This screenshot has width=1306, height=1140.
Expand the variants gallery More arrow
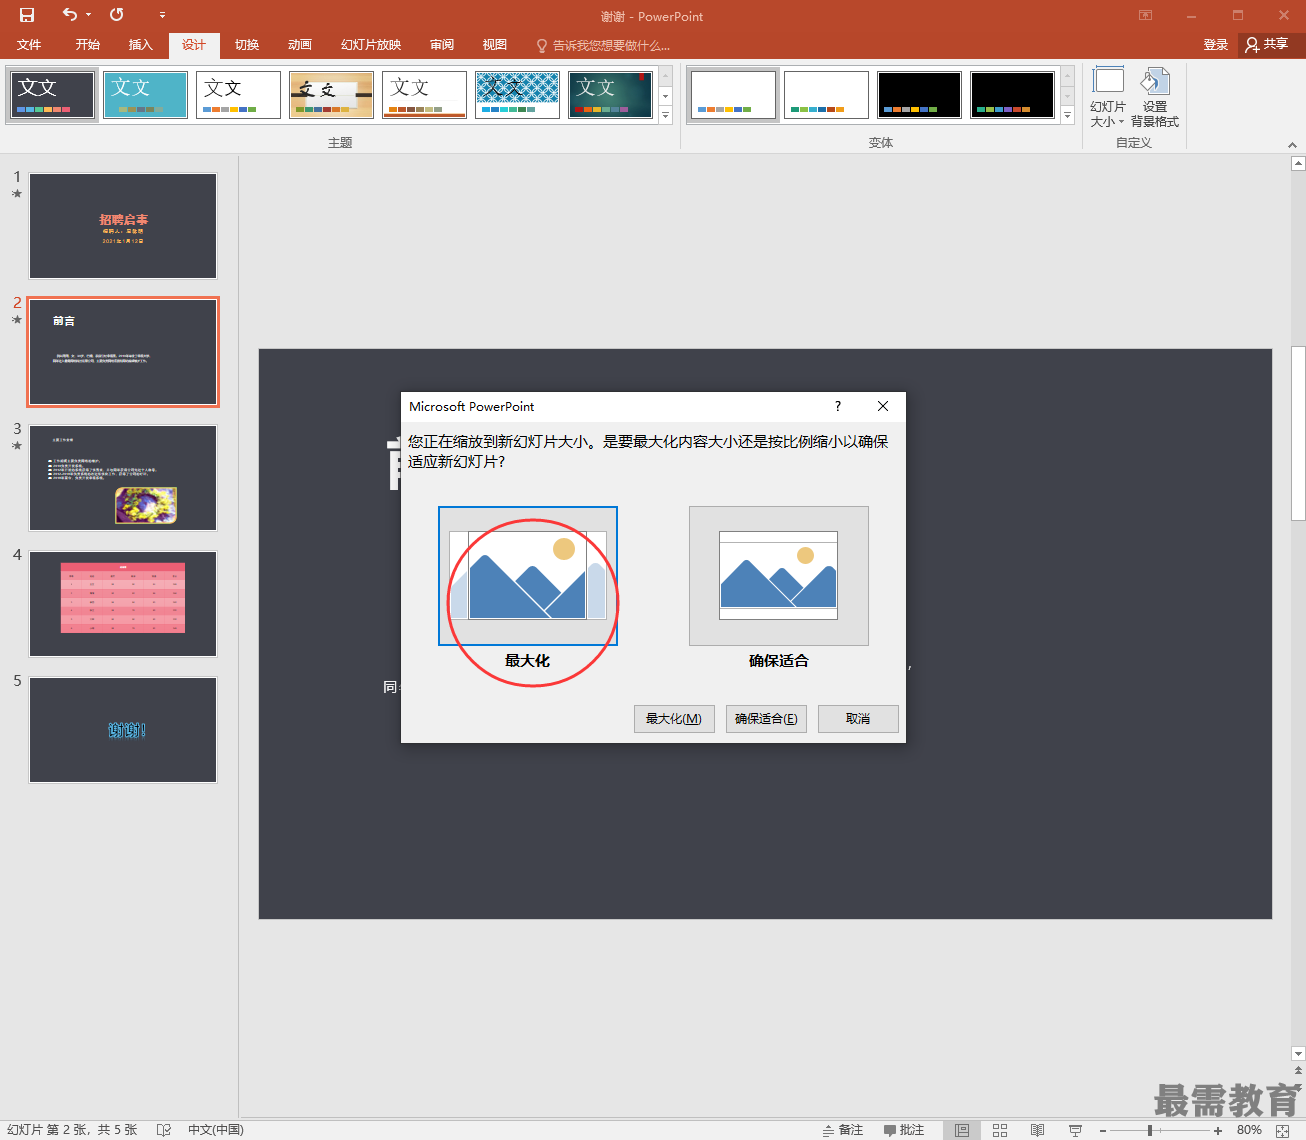[1068, 115]
